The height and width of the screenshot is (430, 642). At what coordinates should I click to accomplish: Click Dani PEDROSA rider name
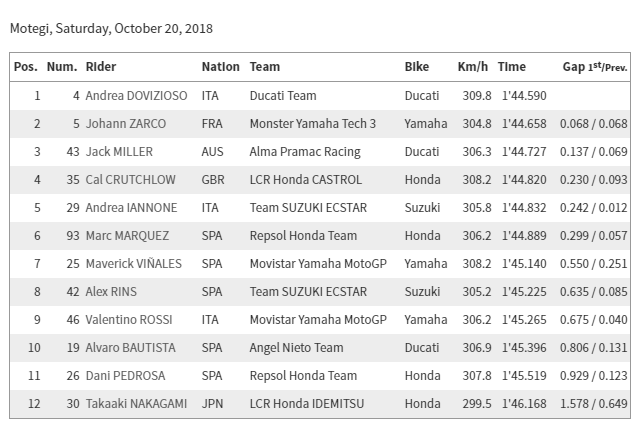(x=125, y=376)
